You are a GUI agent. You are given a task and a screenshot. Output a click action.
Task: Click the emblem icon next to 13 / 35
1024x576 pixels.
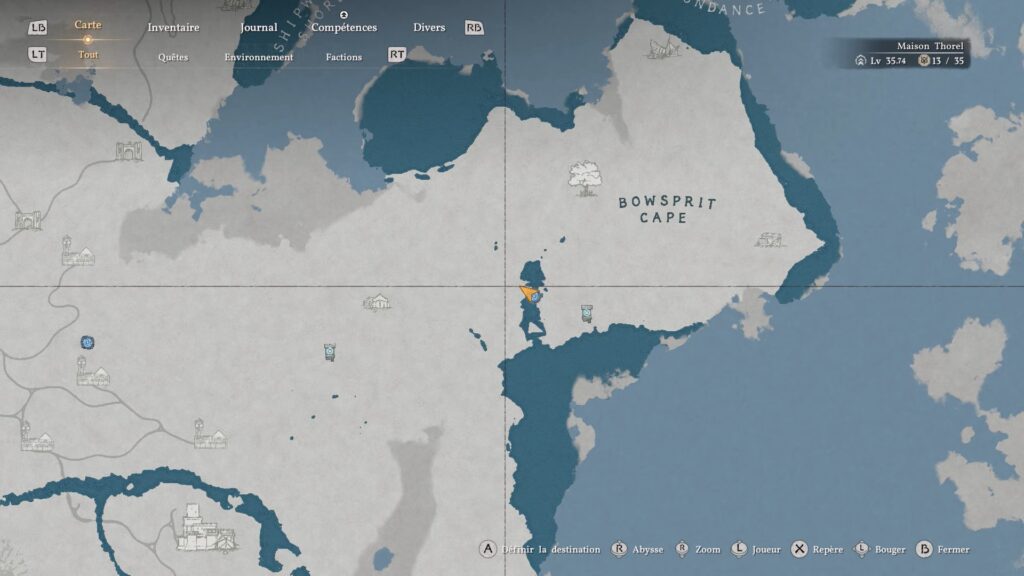pyautogui.click(x=923, y=61)
